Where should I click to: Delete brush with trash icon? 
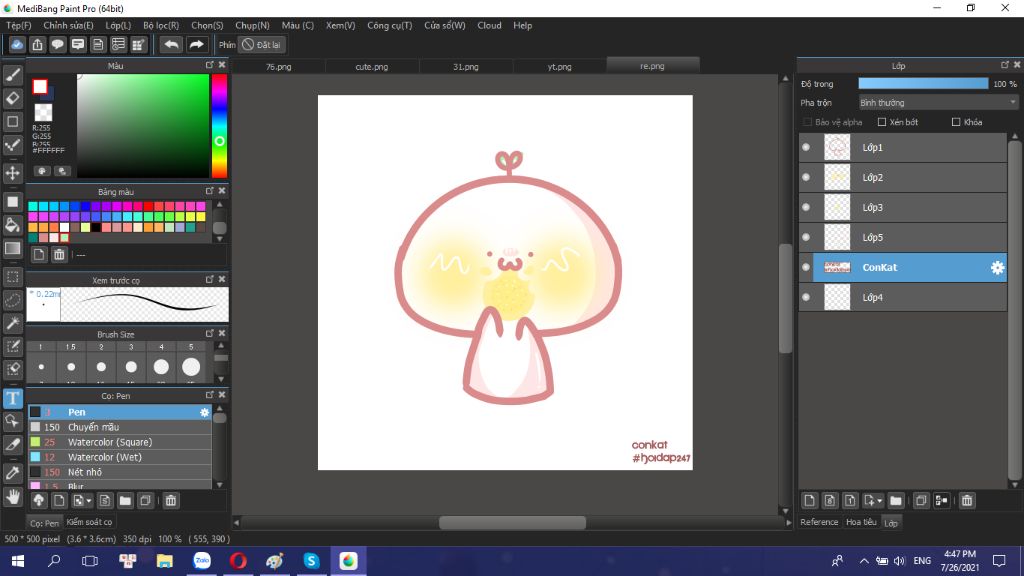[x=170, y=500]
